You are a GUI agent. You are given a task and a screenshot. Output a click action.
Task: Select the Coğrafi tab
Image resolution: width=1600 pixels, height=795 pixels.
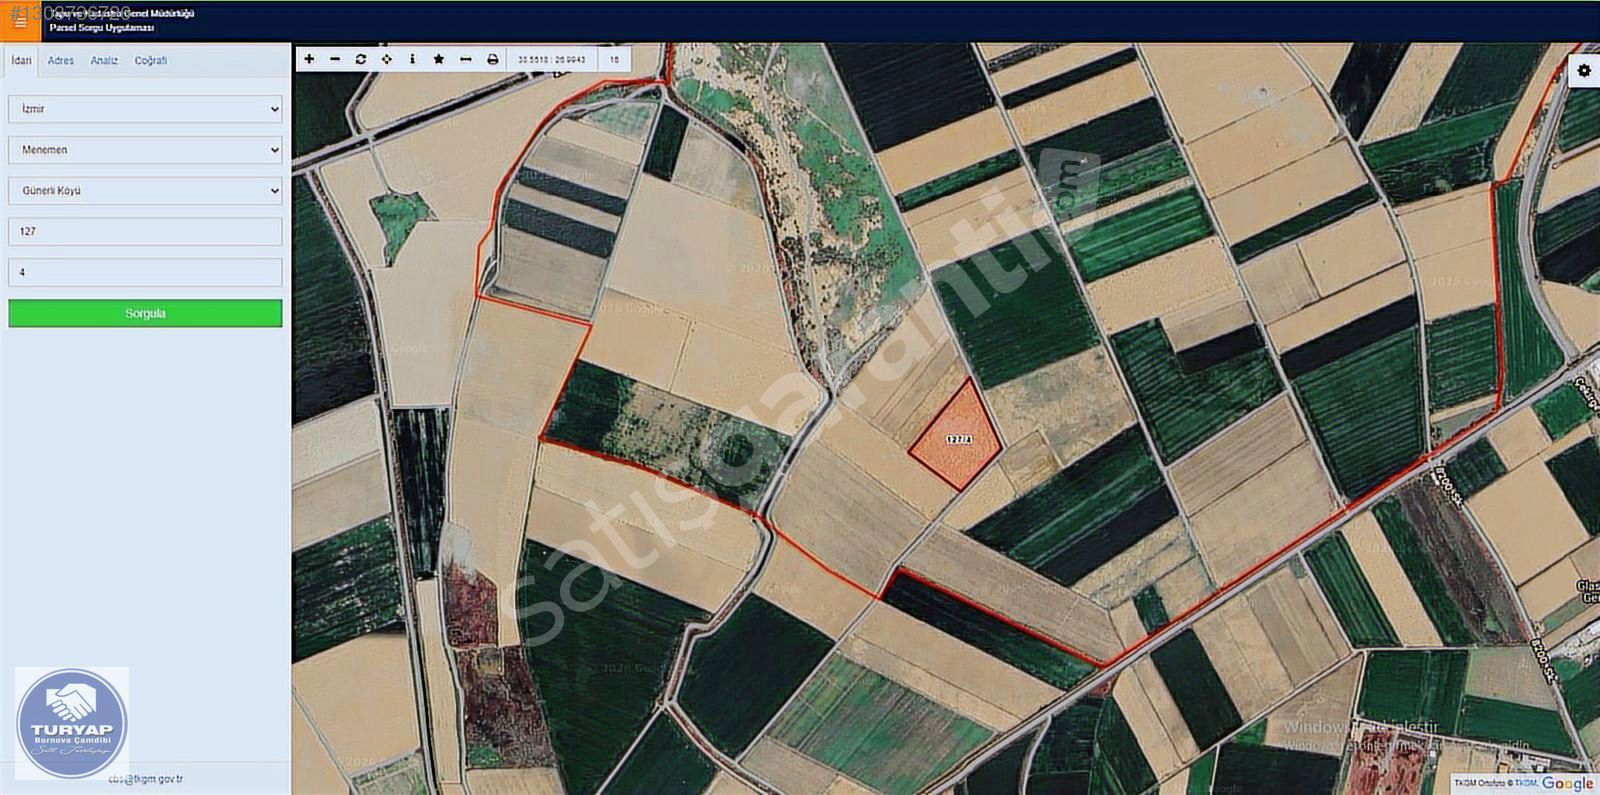[151, 61]
